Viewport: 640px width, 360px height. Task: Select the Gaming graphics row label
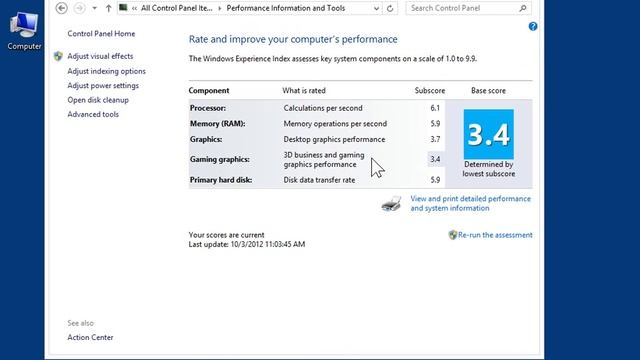point(220,160)
